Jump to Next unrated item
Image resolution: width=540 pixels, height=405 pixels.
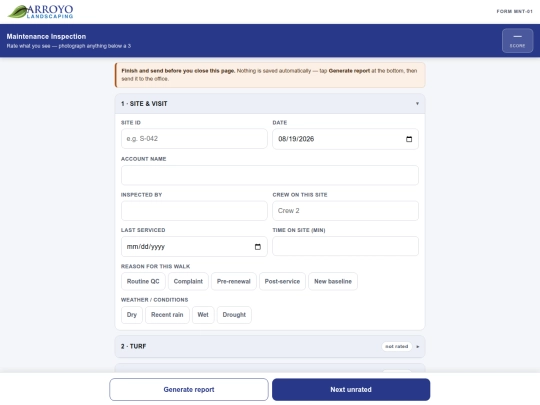pyautogui.click(x=351, y=390)
